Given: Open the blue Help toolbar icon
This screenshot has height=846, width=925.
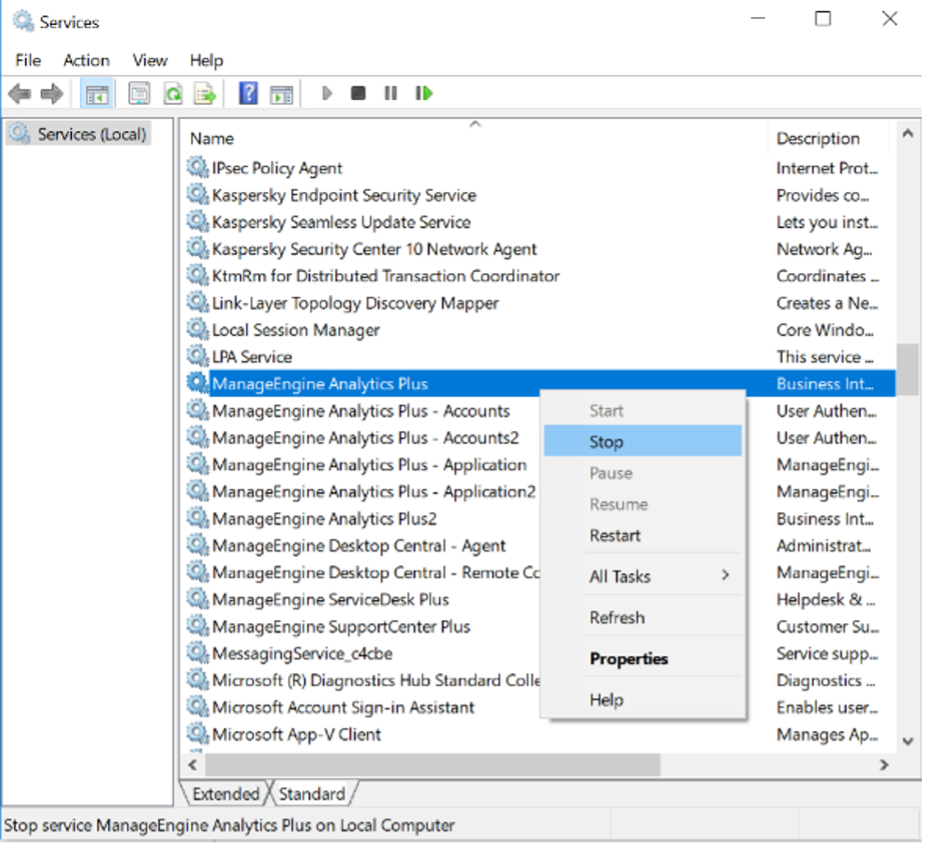Looking at the screenshot, I should (248, 94).
